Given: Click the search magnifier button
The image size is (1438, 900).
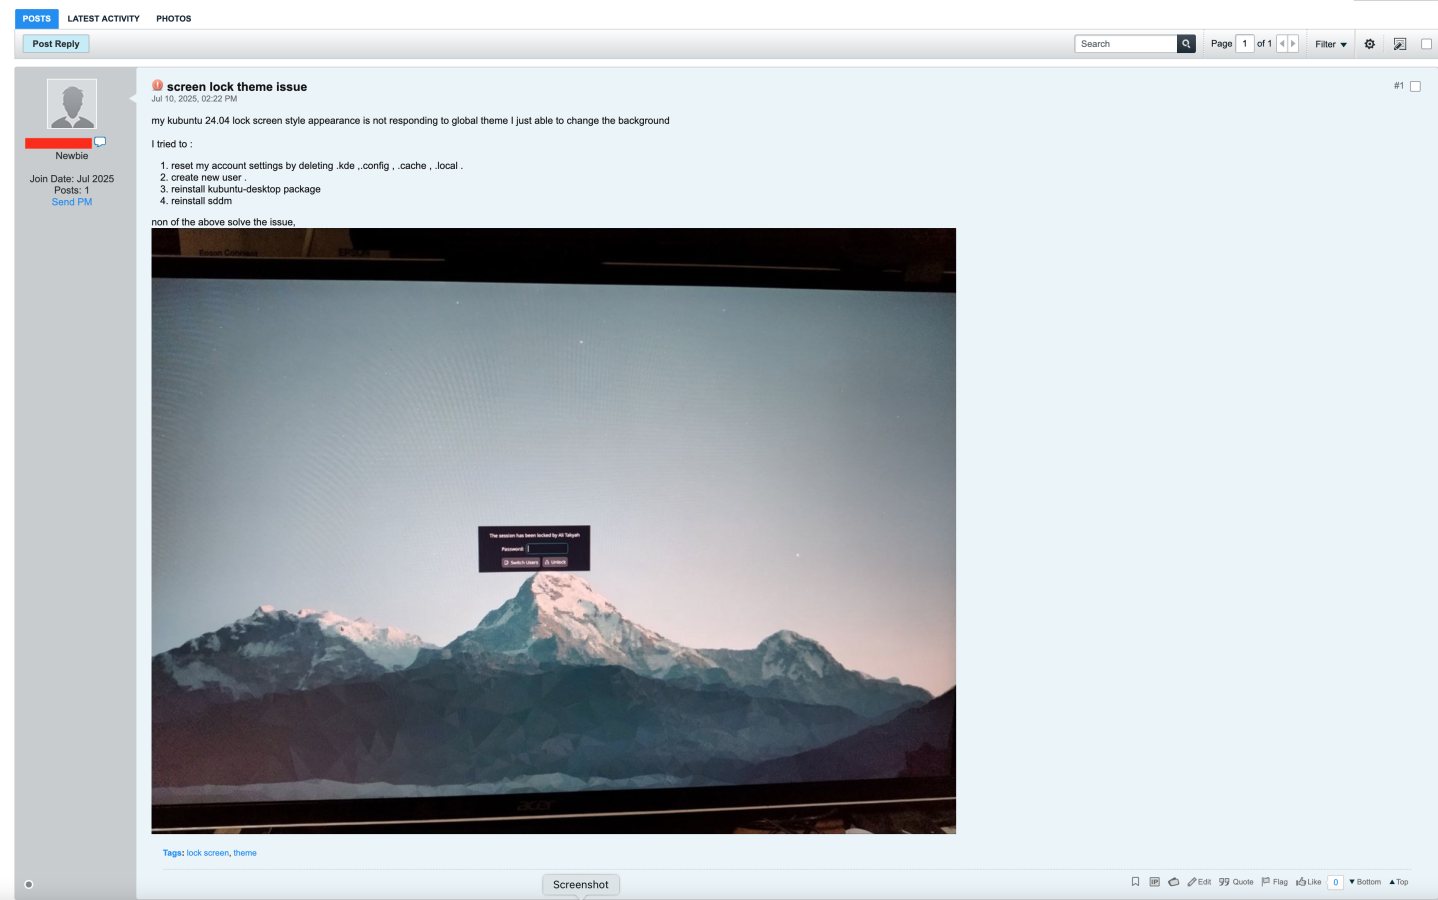Looking at the screenshot, I should point(1186,44).
